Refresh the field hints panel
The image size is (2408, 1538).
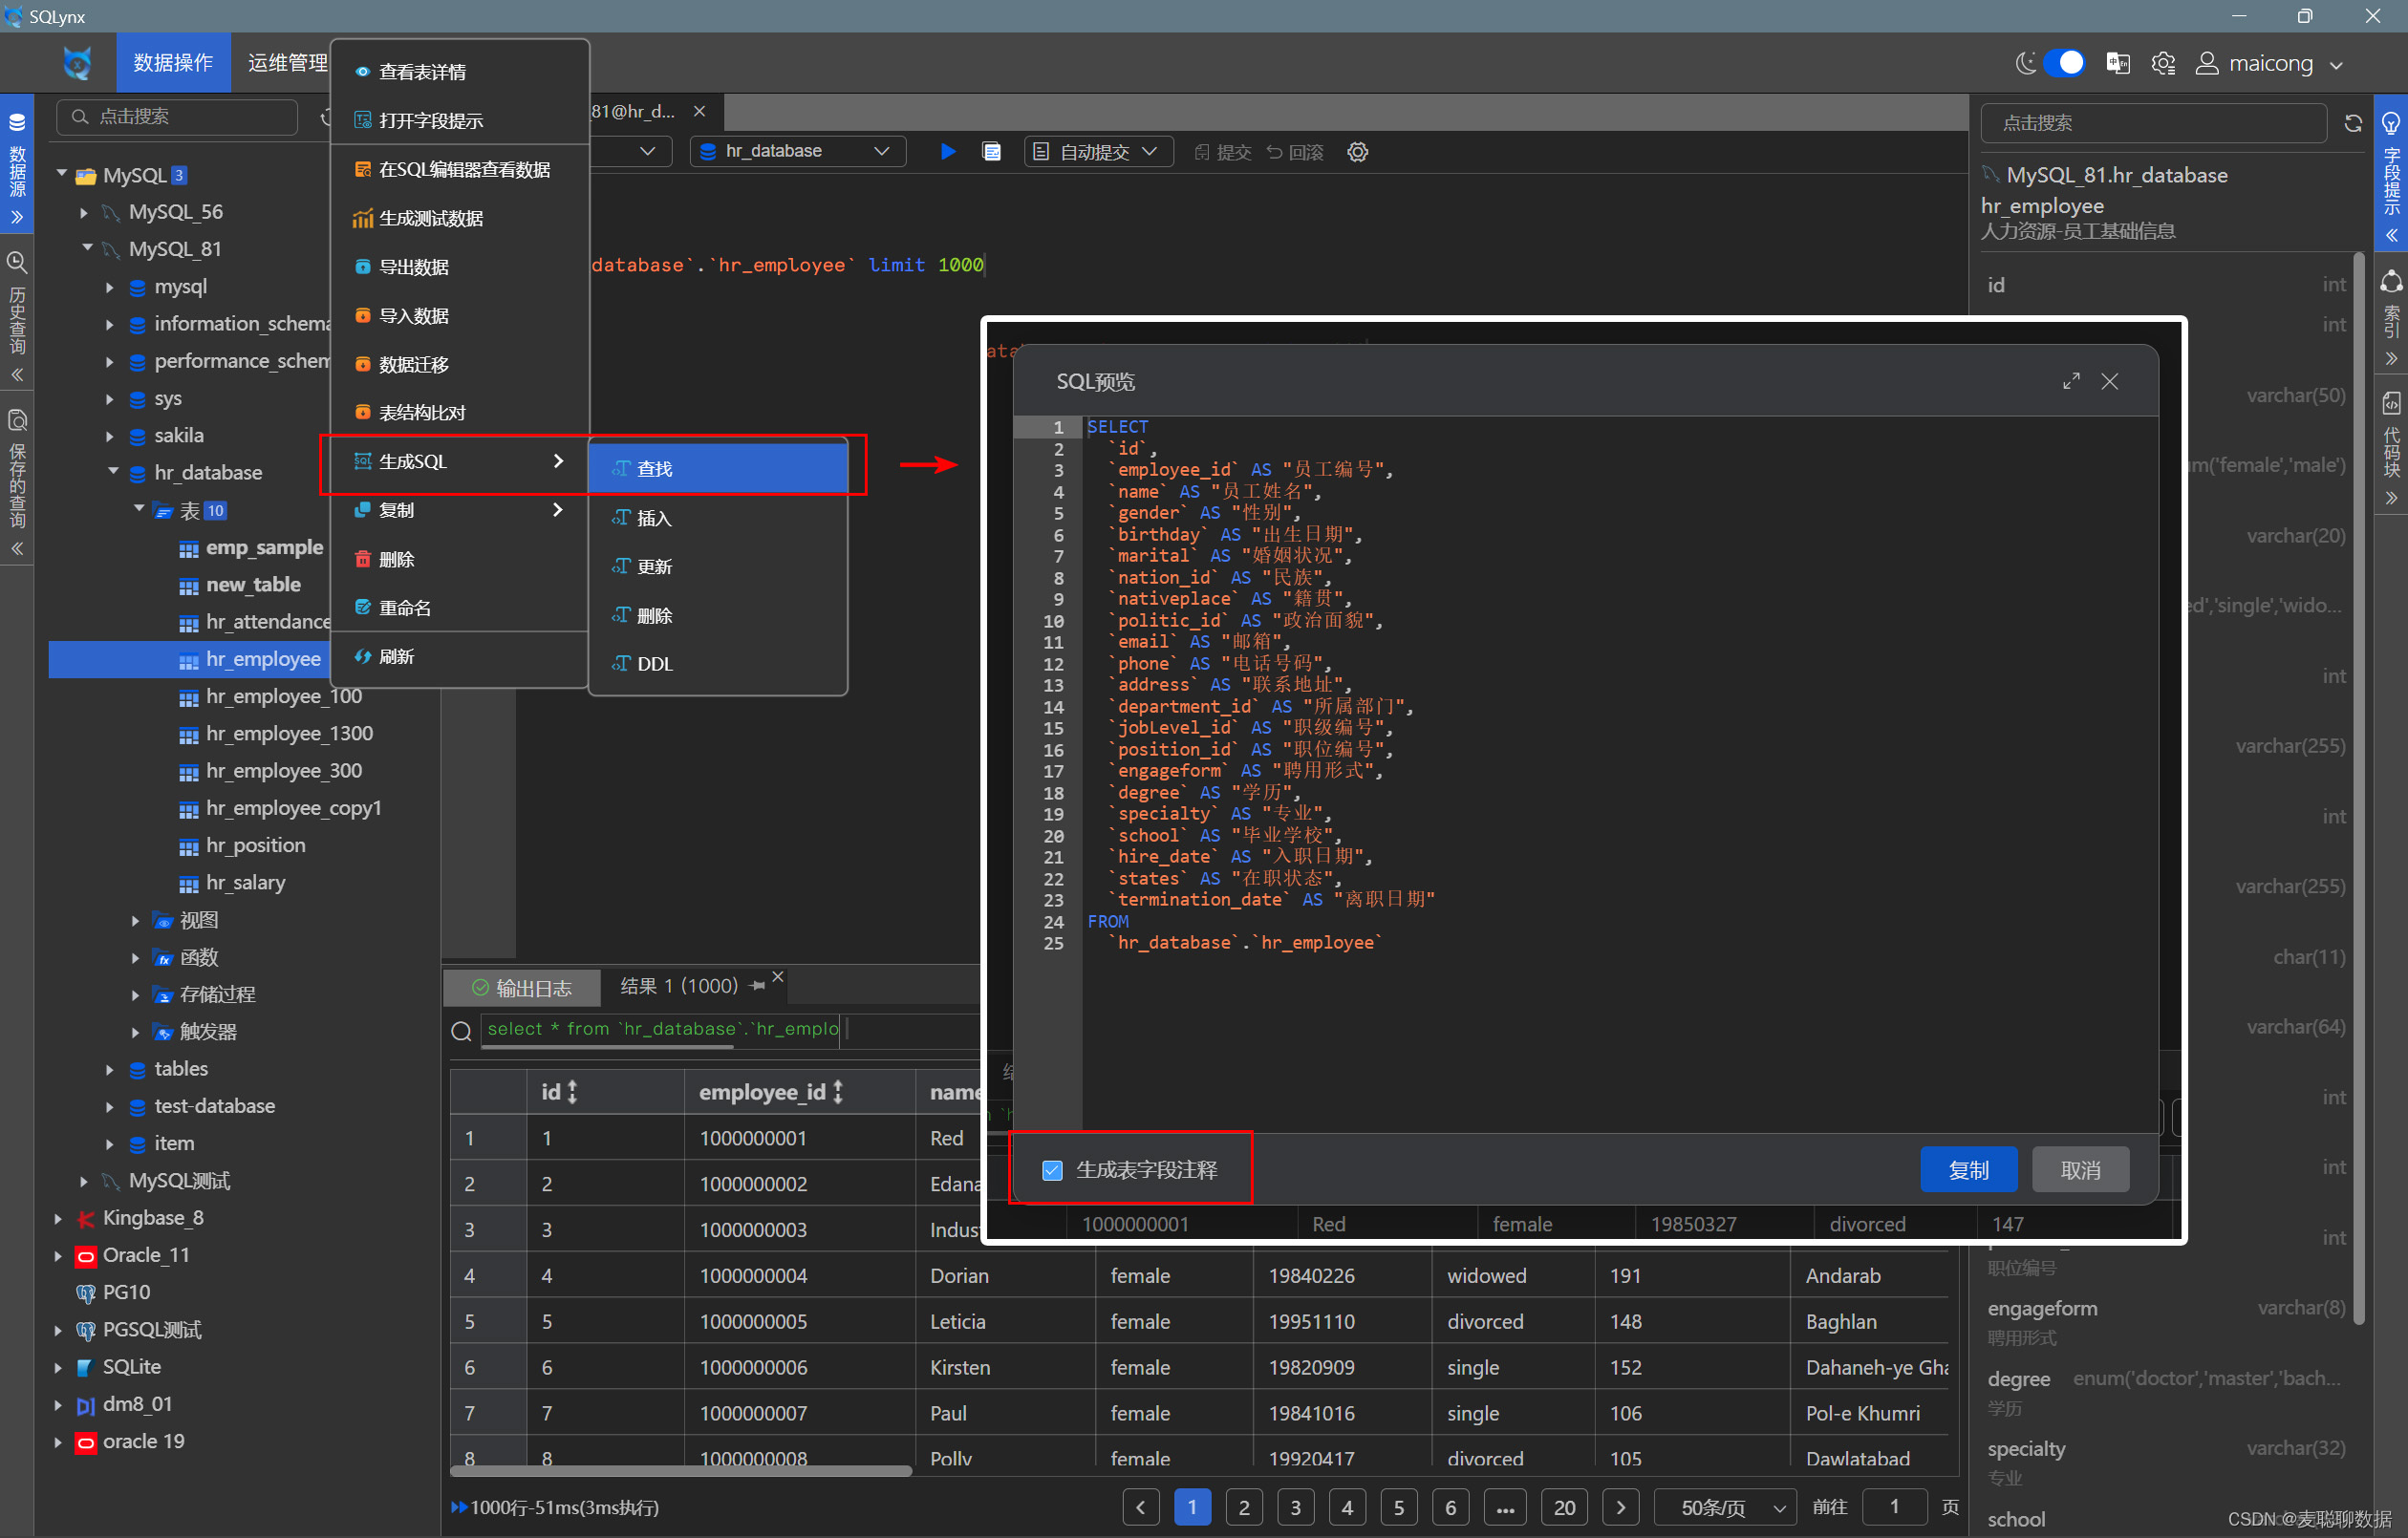click(2352, 123)
